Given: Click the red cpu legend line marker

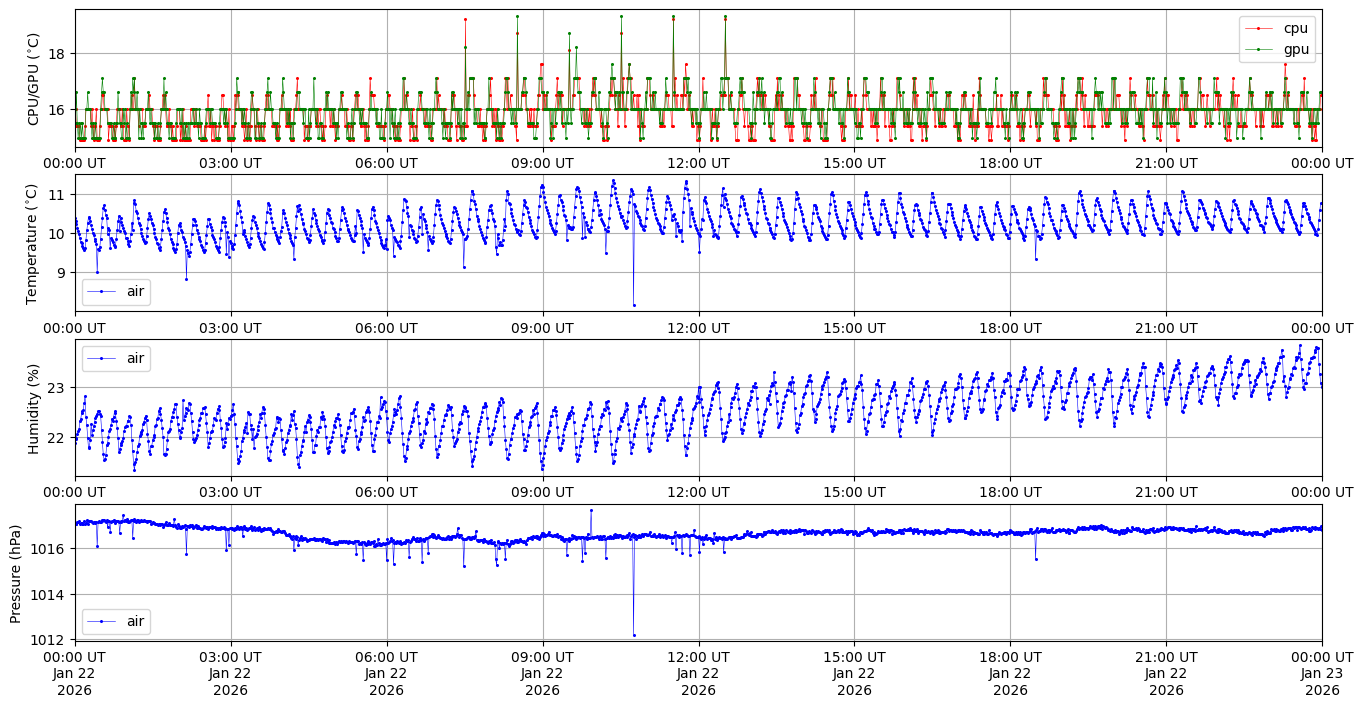Looking at the screenshot, I should (1259, 29).
